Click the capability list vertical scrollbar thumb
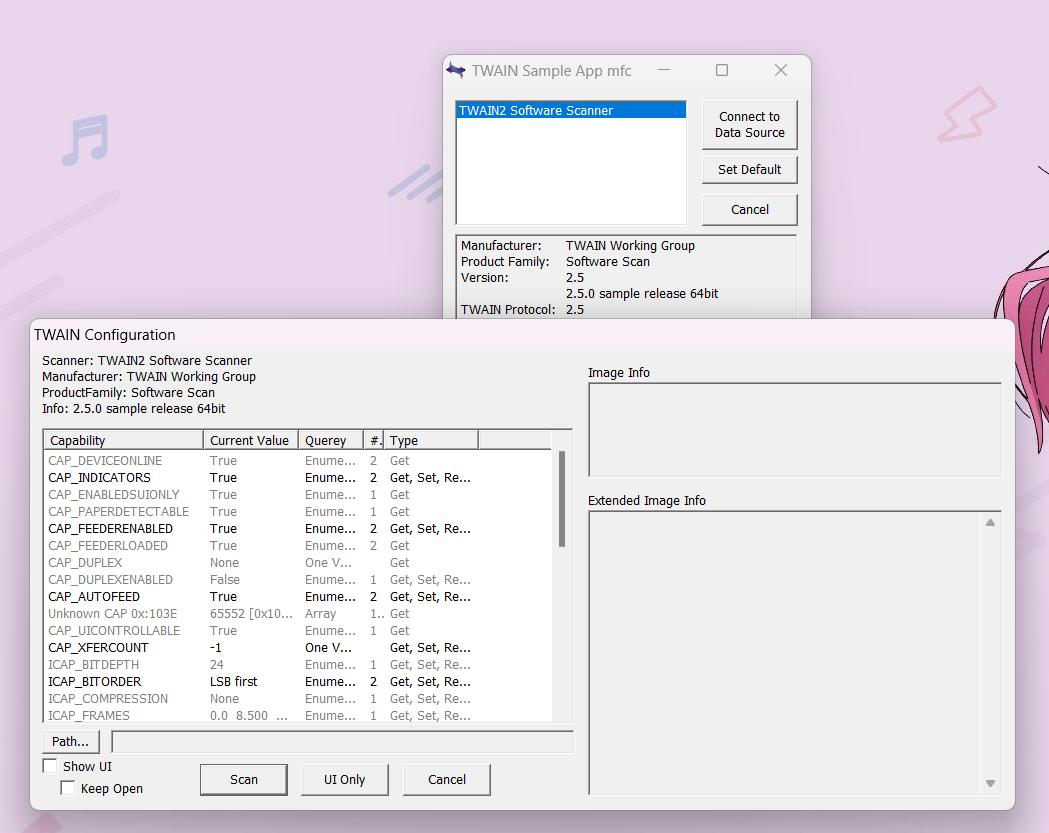Viewport: 1049px width, 833px height. click(x=562, y=499)
